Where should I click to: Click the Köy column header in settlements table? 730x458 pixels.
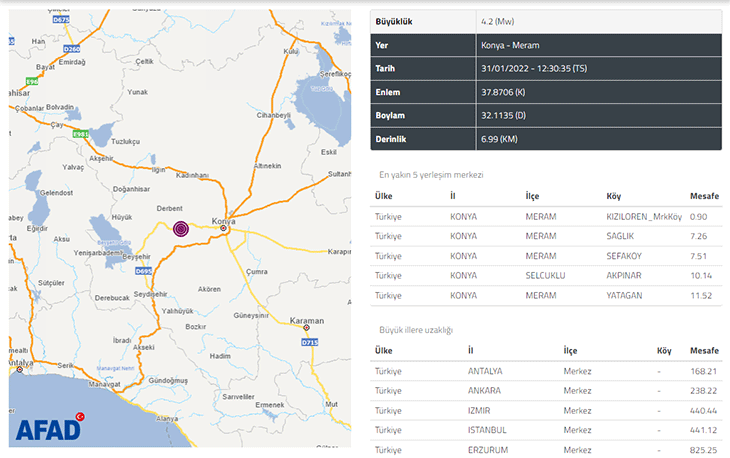pos(614,196)
